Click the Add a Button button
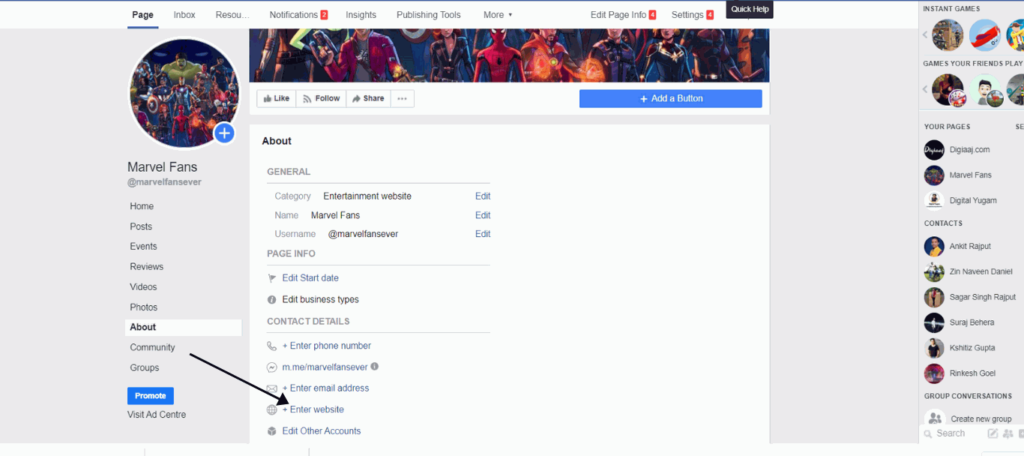 coord(671,99)
